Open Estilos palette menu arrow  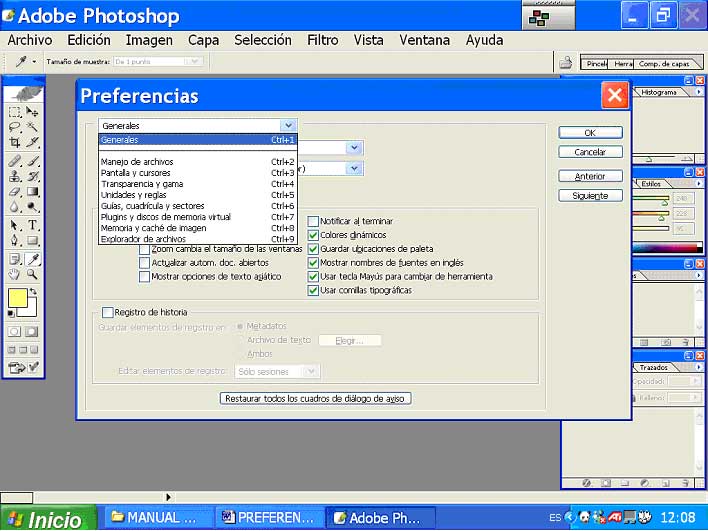699,184
